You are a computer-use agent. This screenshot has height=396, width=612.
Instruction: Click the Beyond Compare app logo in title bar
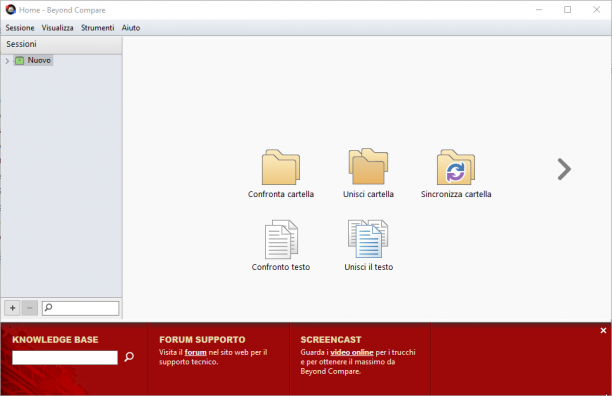(x=11, y=10)
